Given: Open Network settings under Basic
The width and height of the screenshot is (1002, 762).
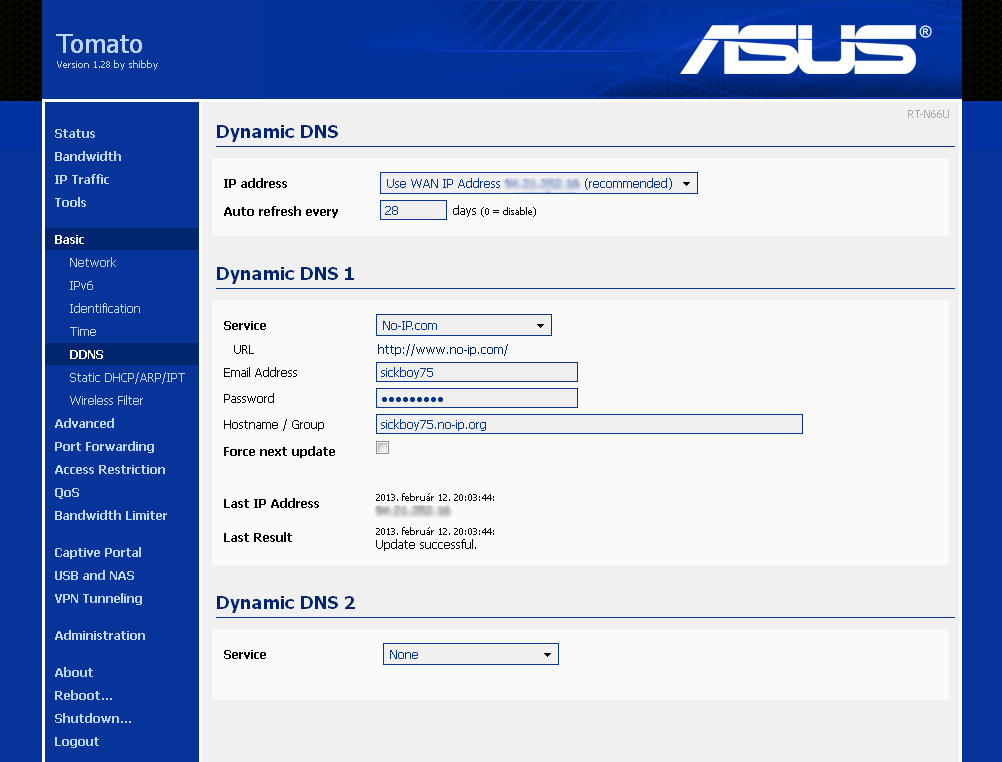Looking at the screenshot, I should coord(93,263).
